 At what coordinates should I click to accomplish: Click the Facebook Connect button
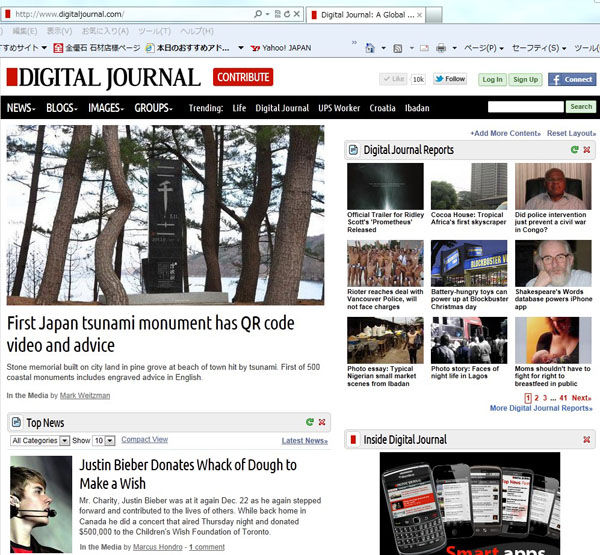[x=572, y=80]
